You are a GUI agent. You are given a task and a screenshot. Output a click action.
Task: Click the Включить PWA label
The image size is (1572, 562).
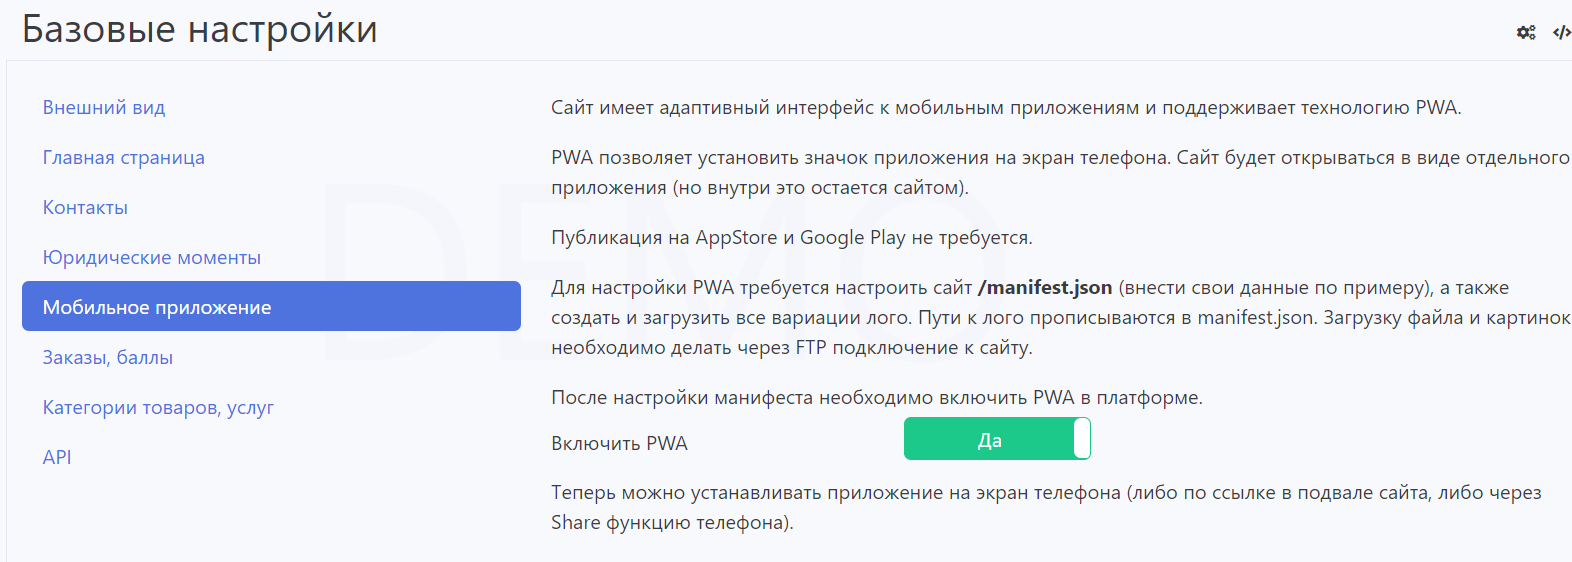(619, 443)
